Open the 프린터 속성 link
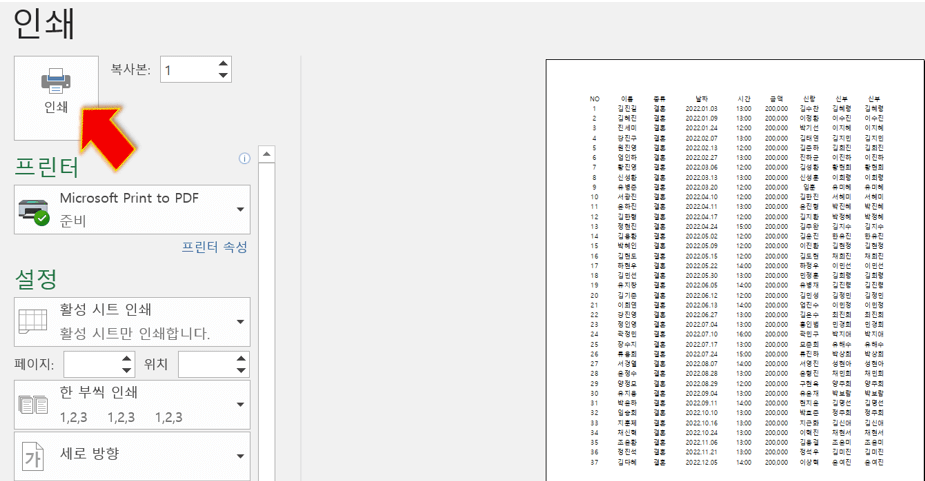 click(214, 247)
